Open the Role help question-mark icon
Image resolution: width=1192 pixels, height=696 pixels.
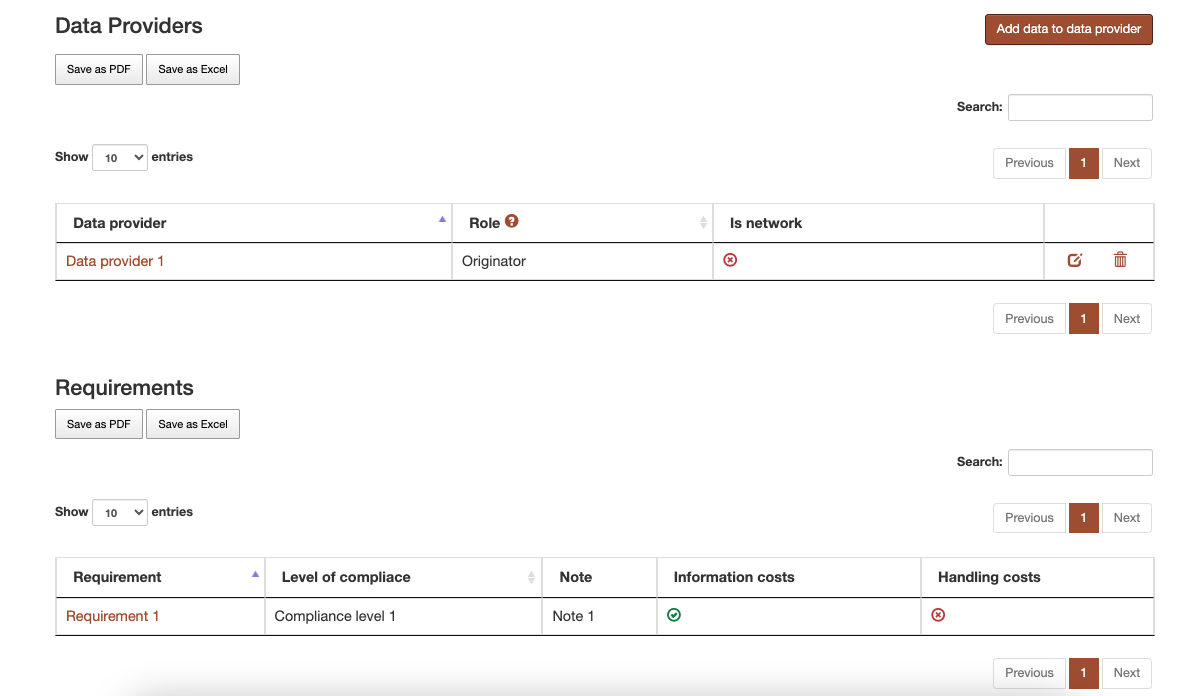coord(512,221)
